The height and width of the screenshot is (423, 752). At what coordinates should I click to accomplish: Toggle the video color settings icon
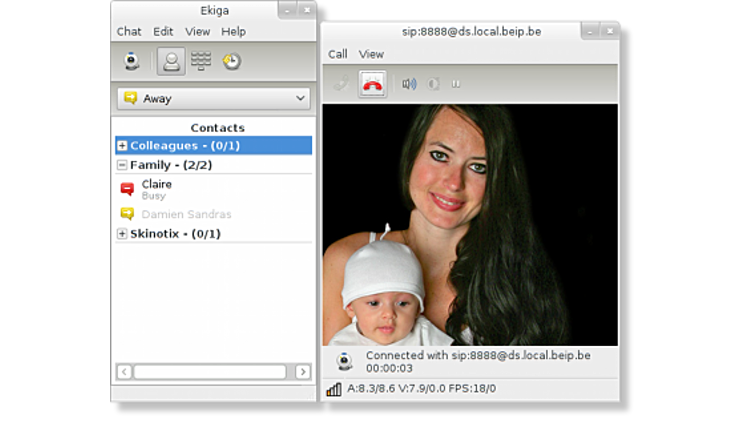point(433,84)
